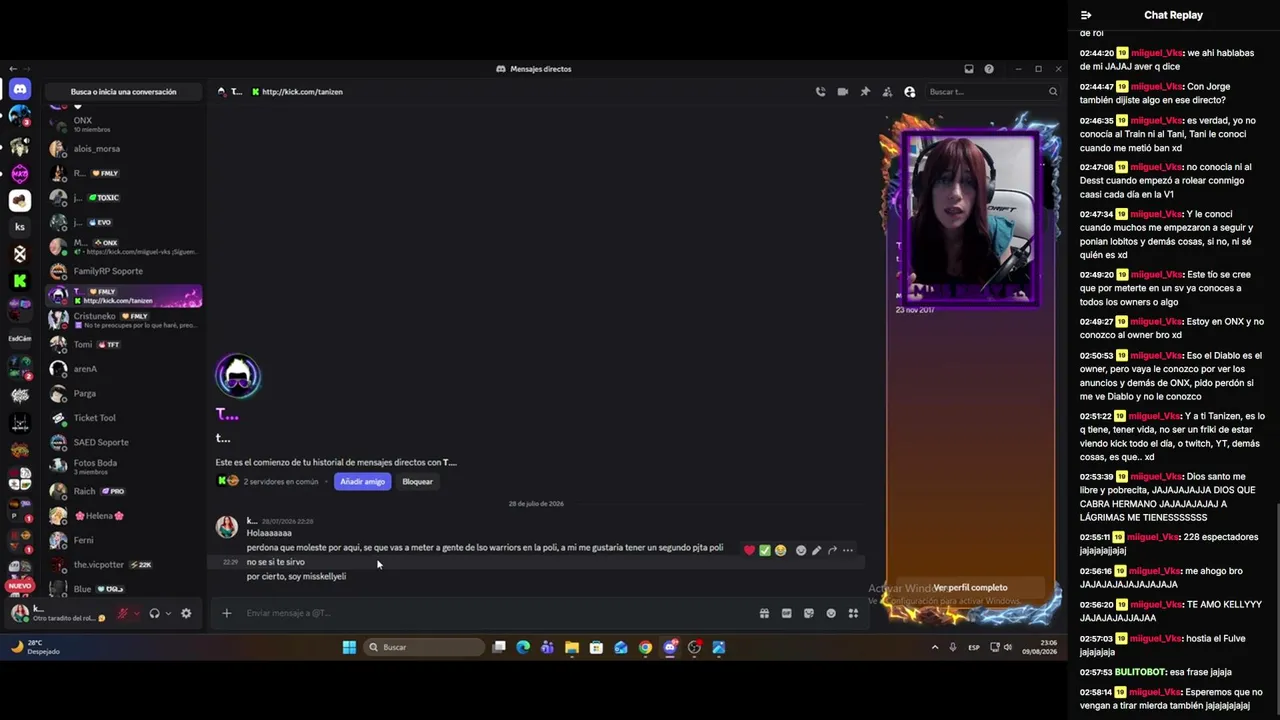This screenshot has width=1280, height=720.
Task: Click 'Ver perfil completo' on profile panel
Action: click(x=970, y=588)
